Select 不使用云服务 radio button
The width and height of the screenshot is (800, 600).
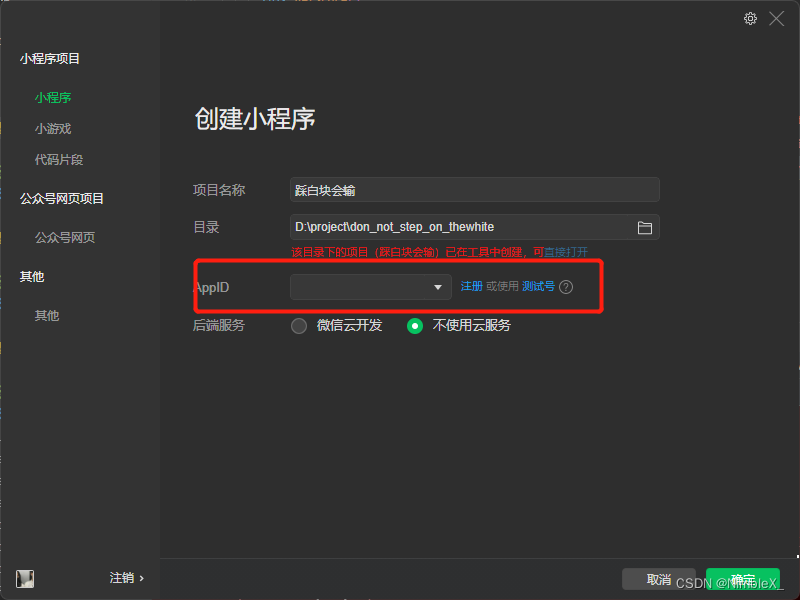[415, 326]
